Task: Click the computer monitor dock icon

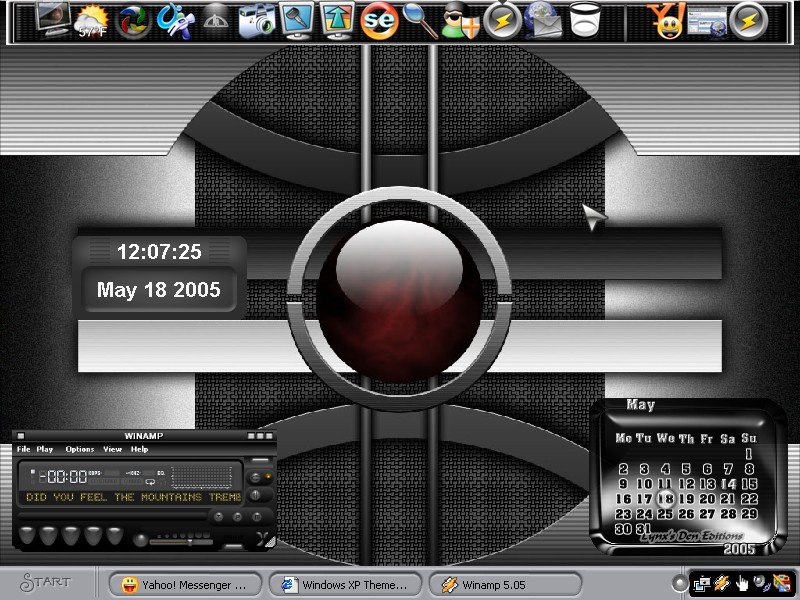Action: [x=53, y=20]
